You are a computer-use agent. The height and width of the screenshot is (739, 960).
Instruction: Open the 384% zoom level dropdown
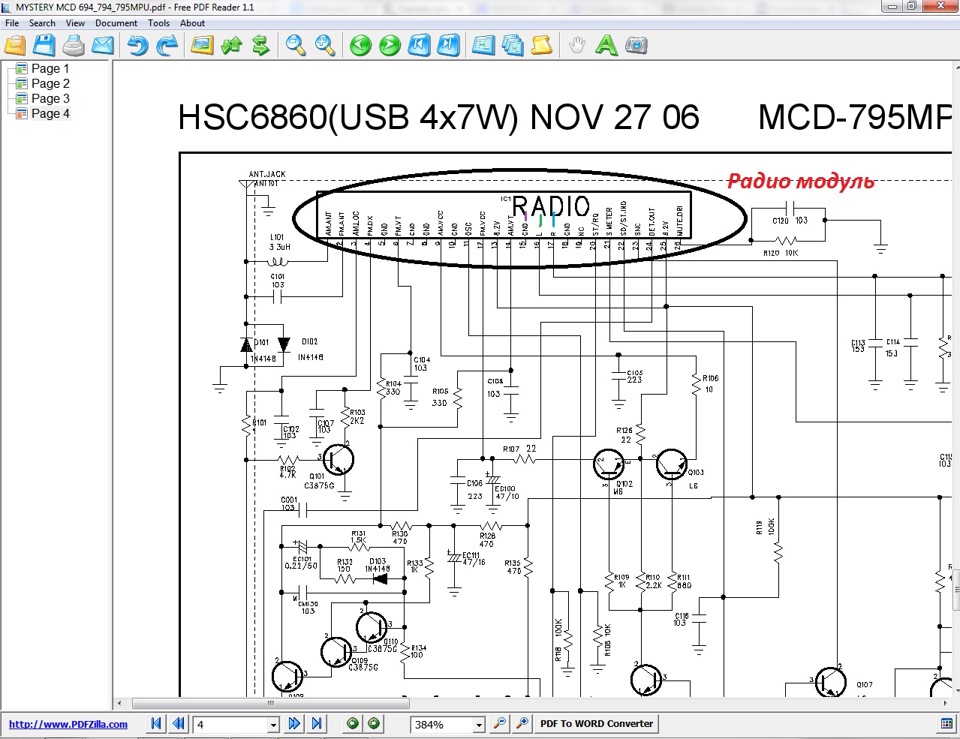click(x=479, y=724)
